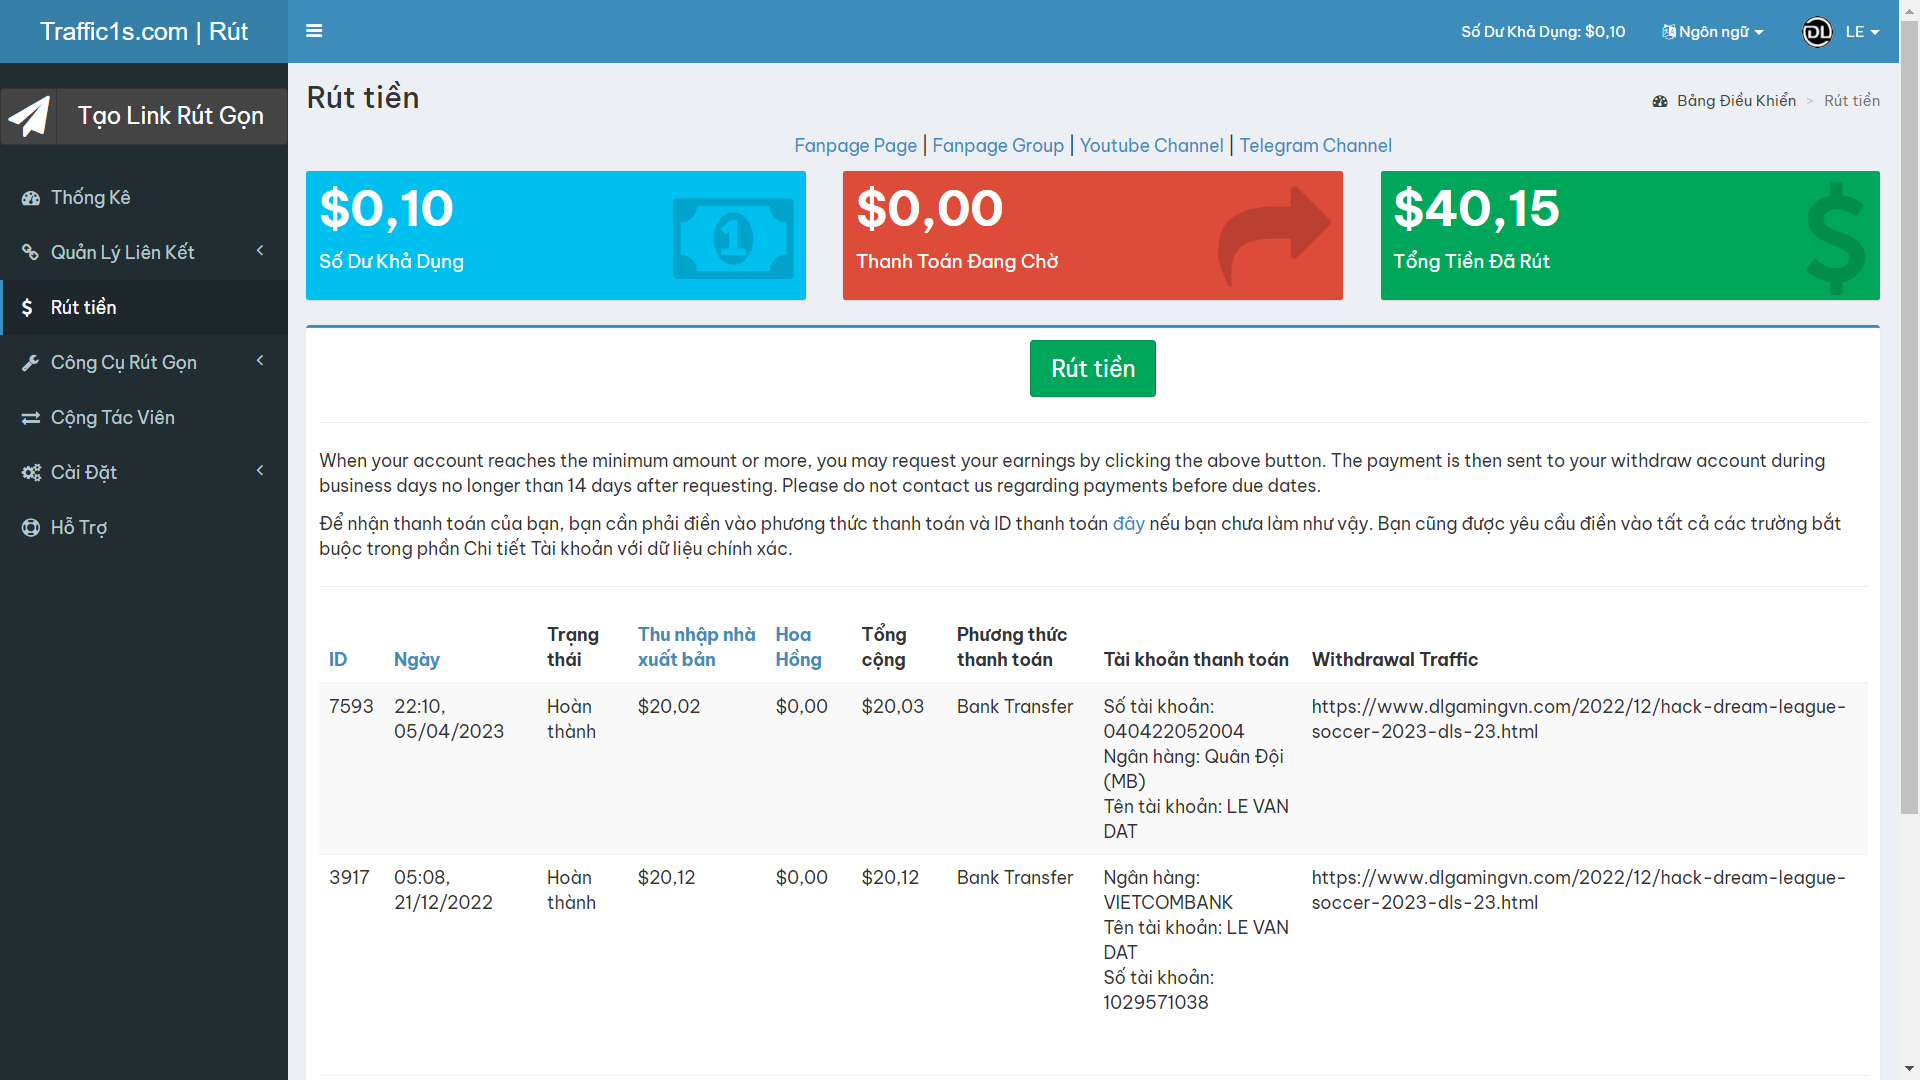Viewport: 1920px width, 1080px height.
Task: Sort table by Ngày column header
Action: pos(416,660)
